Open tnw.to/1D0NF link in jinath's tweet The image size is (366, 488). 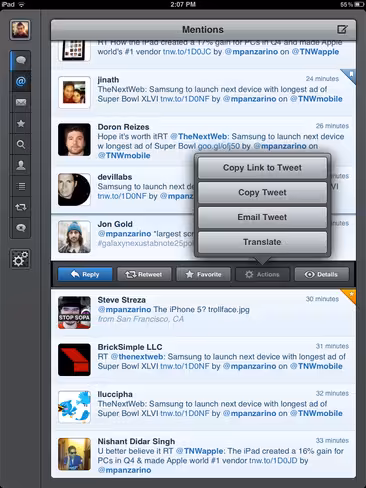point(185,99)
